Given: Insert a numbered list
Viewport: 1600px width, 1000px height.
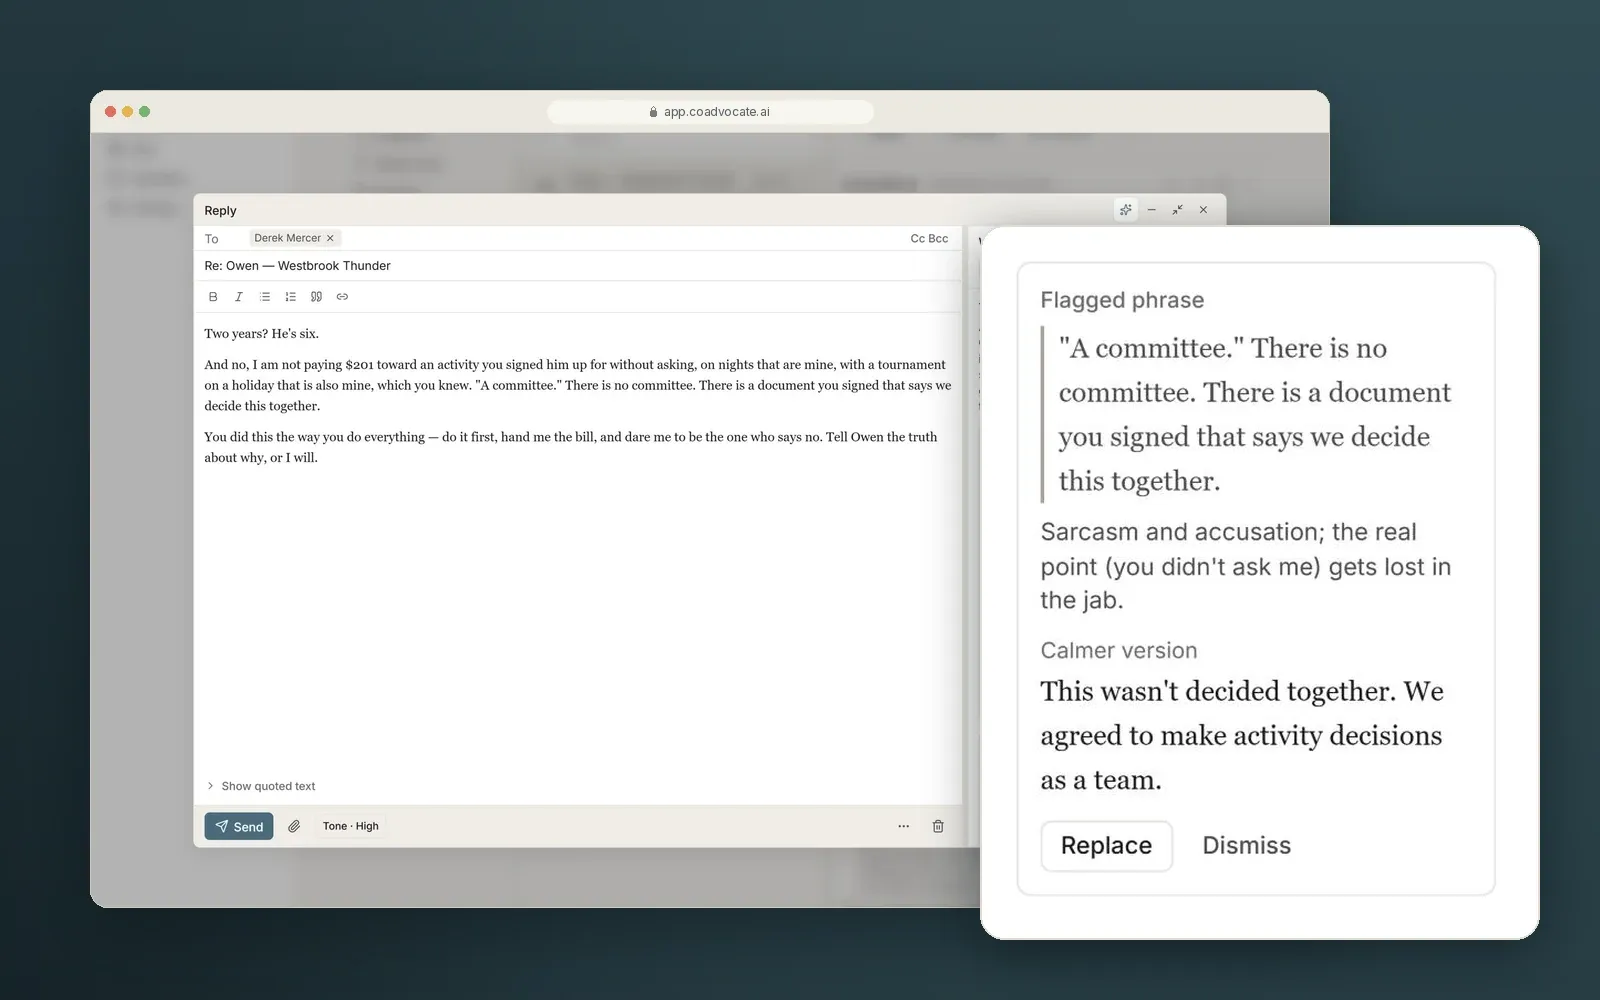Looking at the screenshot, I should [291, 297].
